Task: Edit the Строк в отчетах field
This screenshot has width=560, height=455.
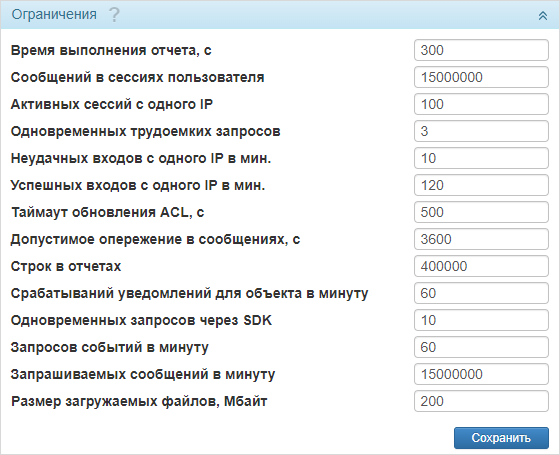Action: pos(481,266)
